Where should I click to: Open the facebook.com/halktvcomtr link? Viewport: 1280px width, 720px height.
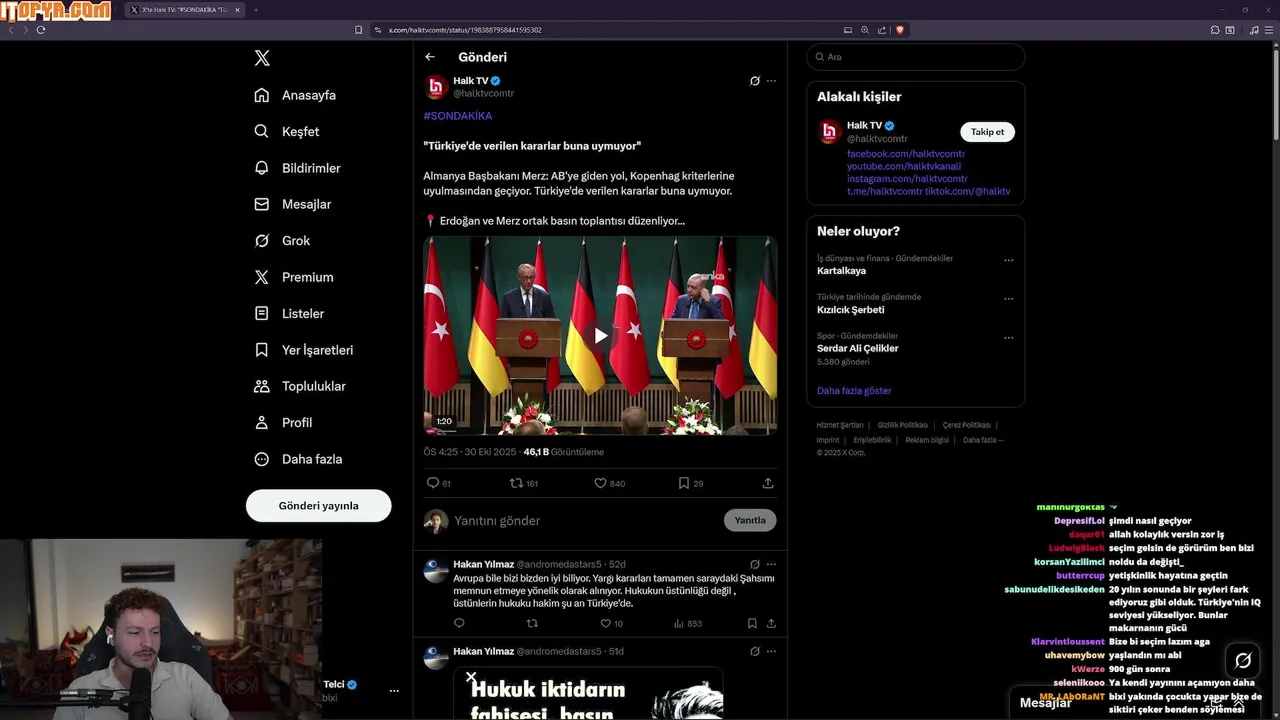(x=906, y=154)
